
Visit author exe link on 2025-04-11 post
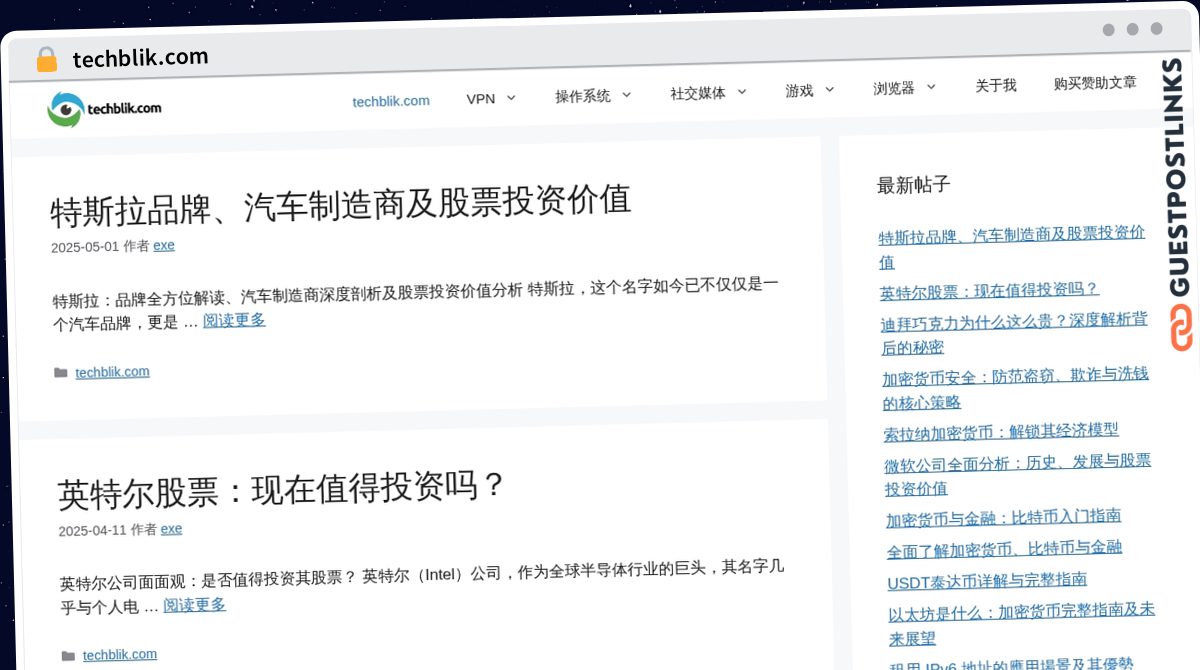click(x=171, y=529)
